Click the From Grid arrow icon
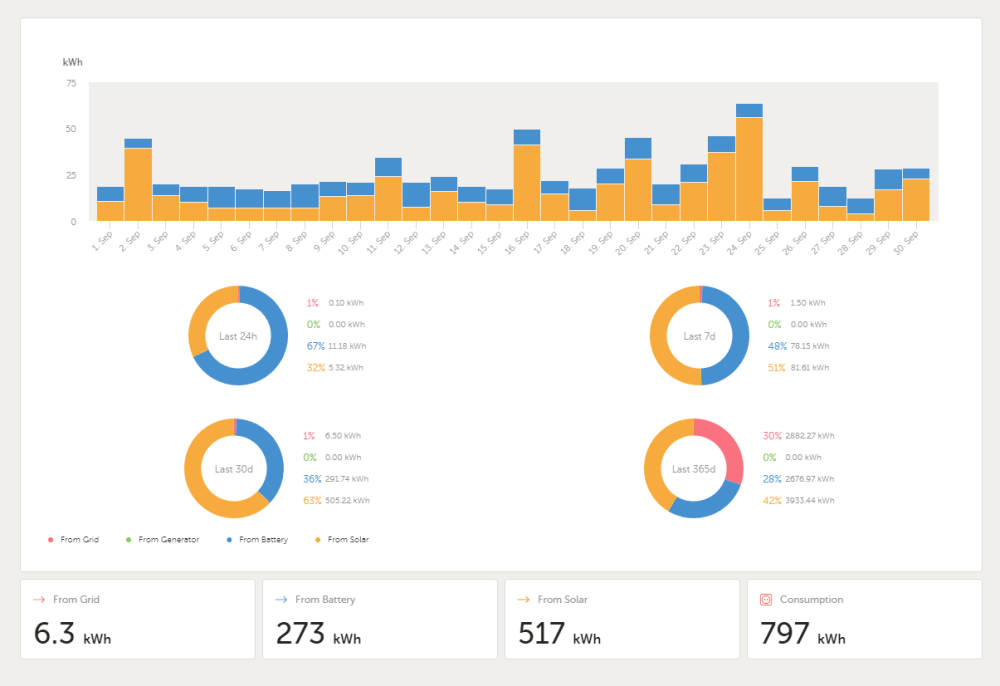The image size is (1000, 686). (x=39, y=599)
